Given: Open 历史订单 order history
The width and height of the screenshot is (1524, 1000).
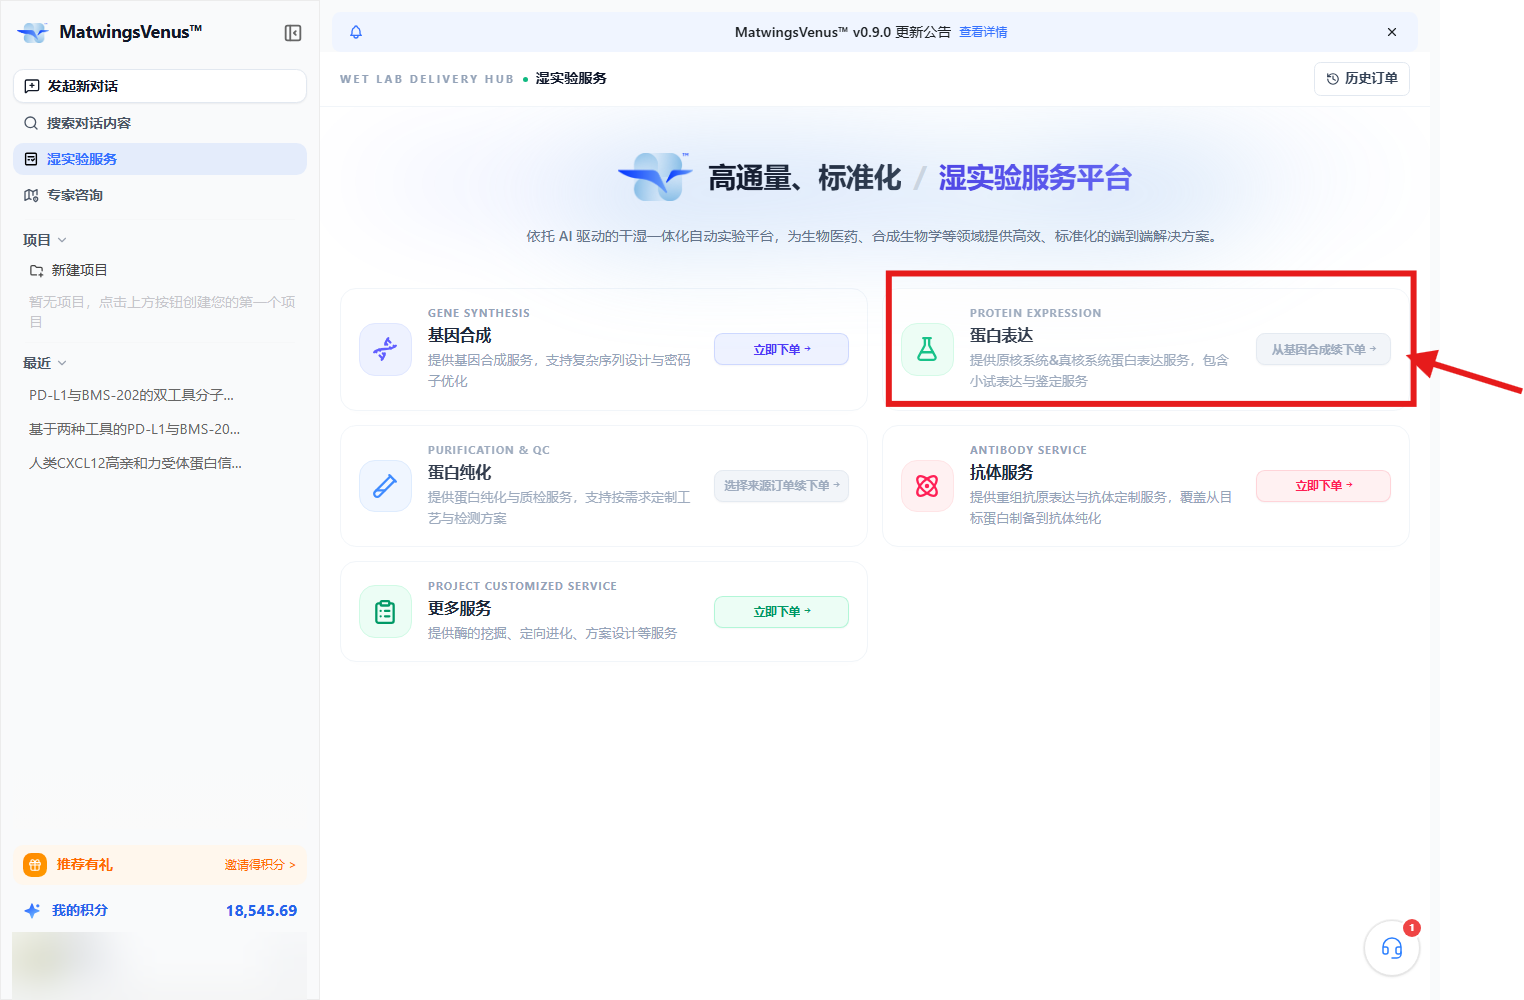Looking at the screenshot, I should (x=1362, y=78).
